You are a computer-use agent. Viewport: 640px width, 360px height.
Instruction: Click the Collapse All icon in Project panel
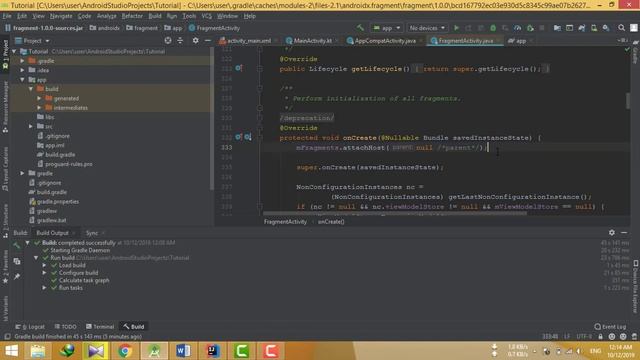click(180, 40)
